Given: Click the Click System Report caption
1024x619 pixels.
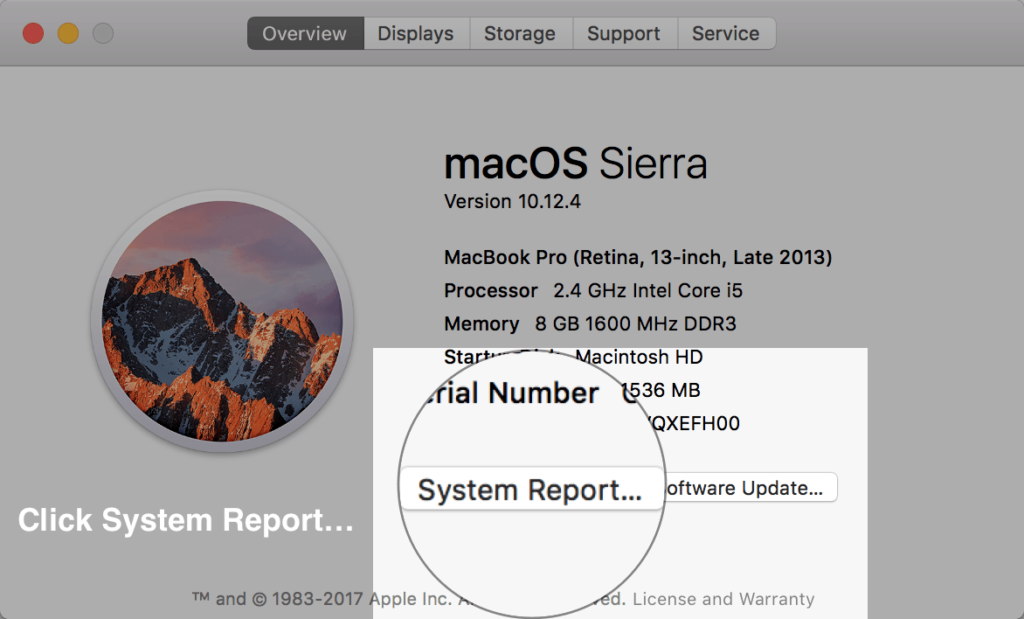Looking at the screenshot, I should [185, 519].
